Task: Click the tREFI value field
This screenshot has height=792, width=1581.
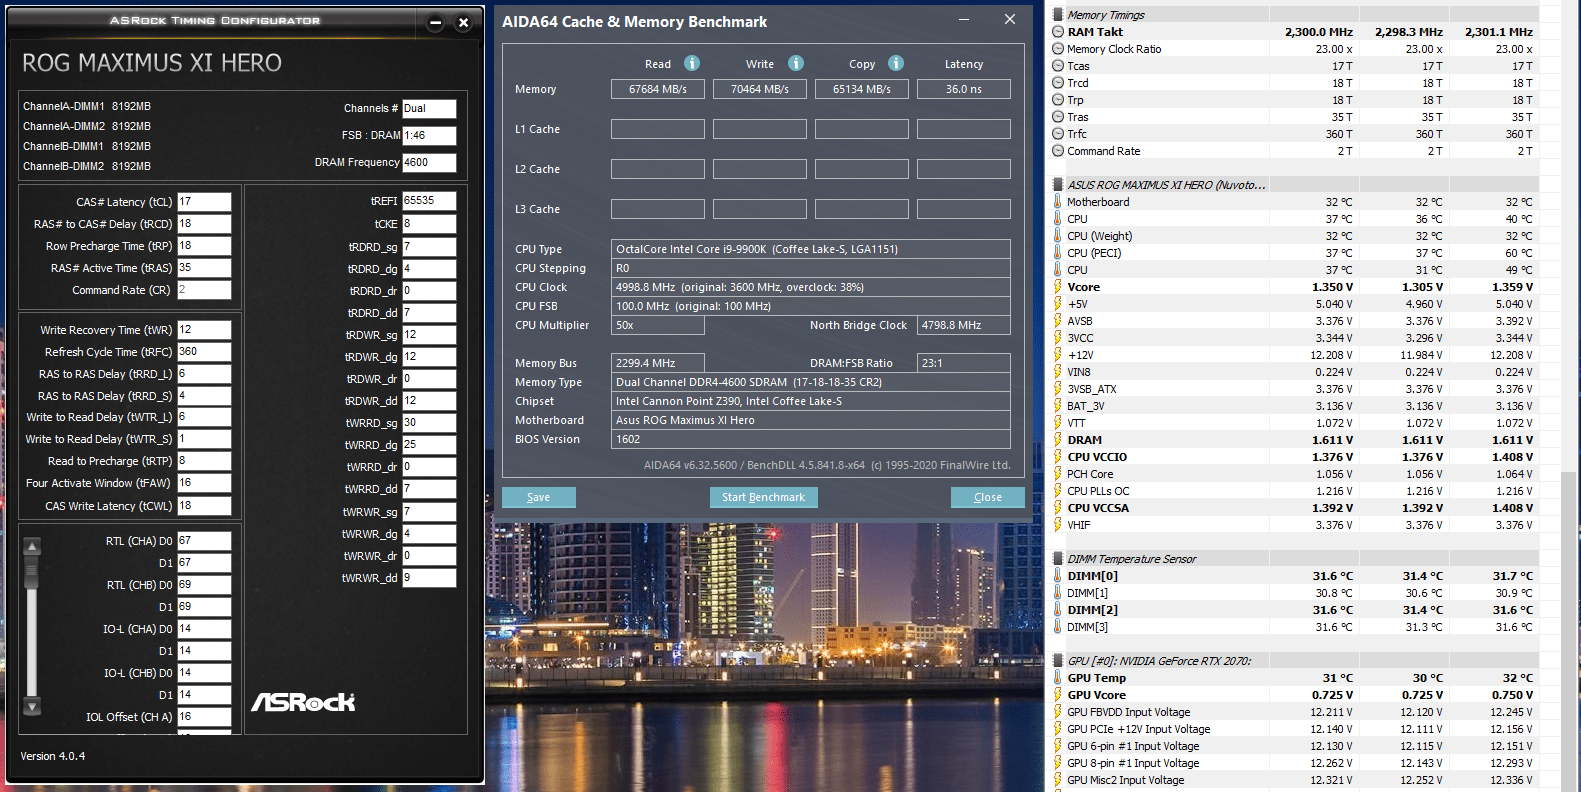Action: click(x=429, y=201)
